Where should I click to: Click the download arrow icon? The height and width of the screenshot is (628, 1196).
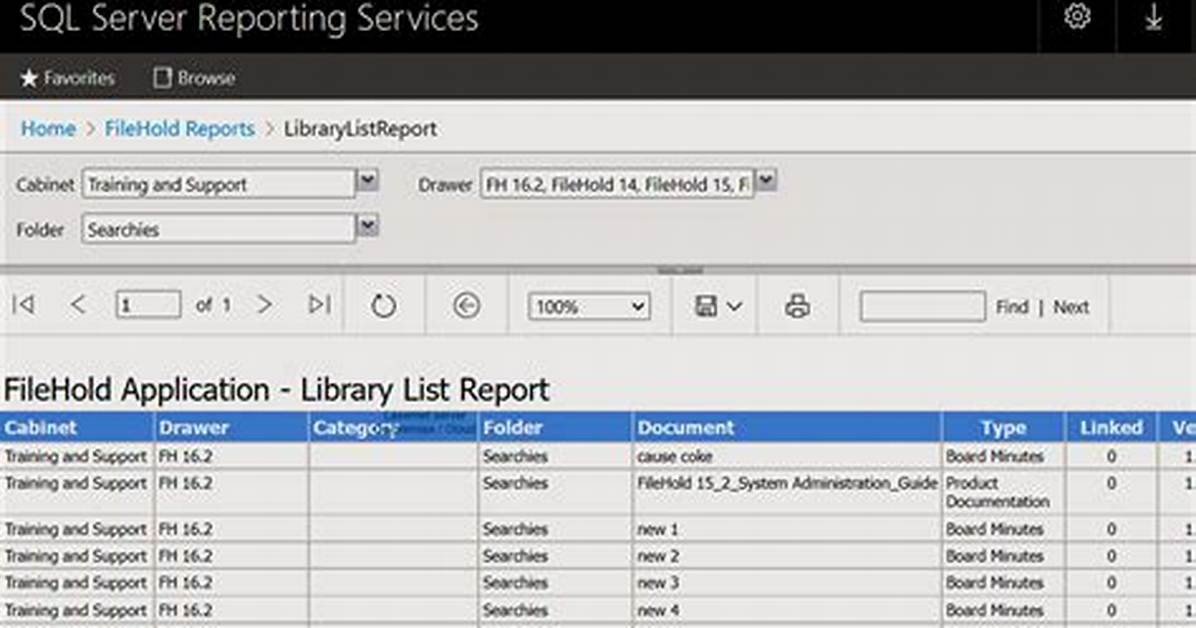click(1153, 17)
